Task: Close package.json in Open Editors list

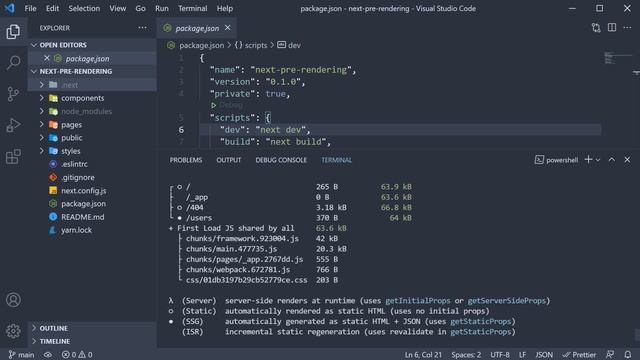Action: pos(47,58)
